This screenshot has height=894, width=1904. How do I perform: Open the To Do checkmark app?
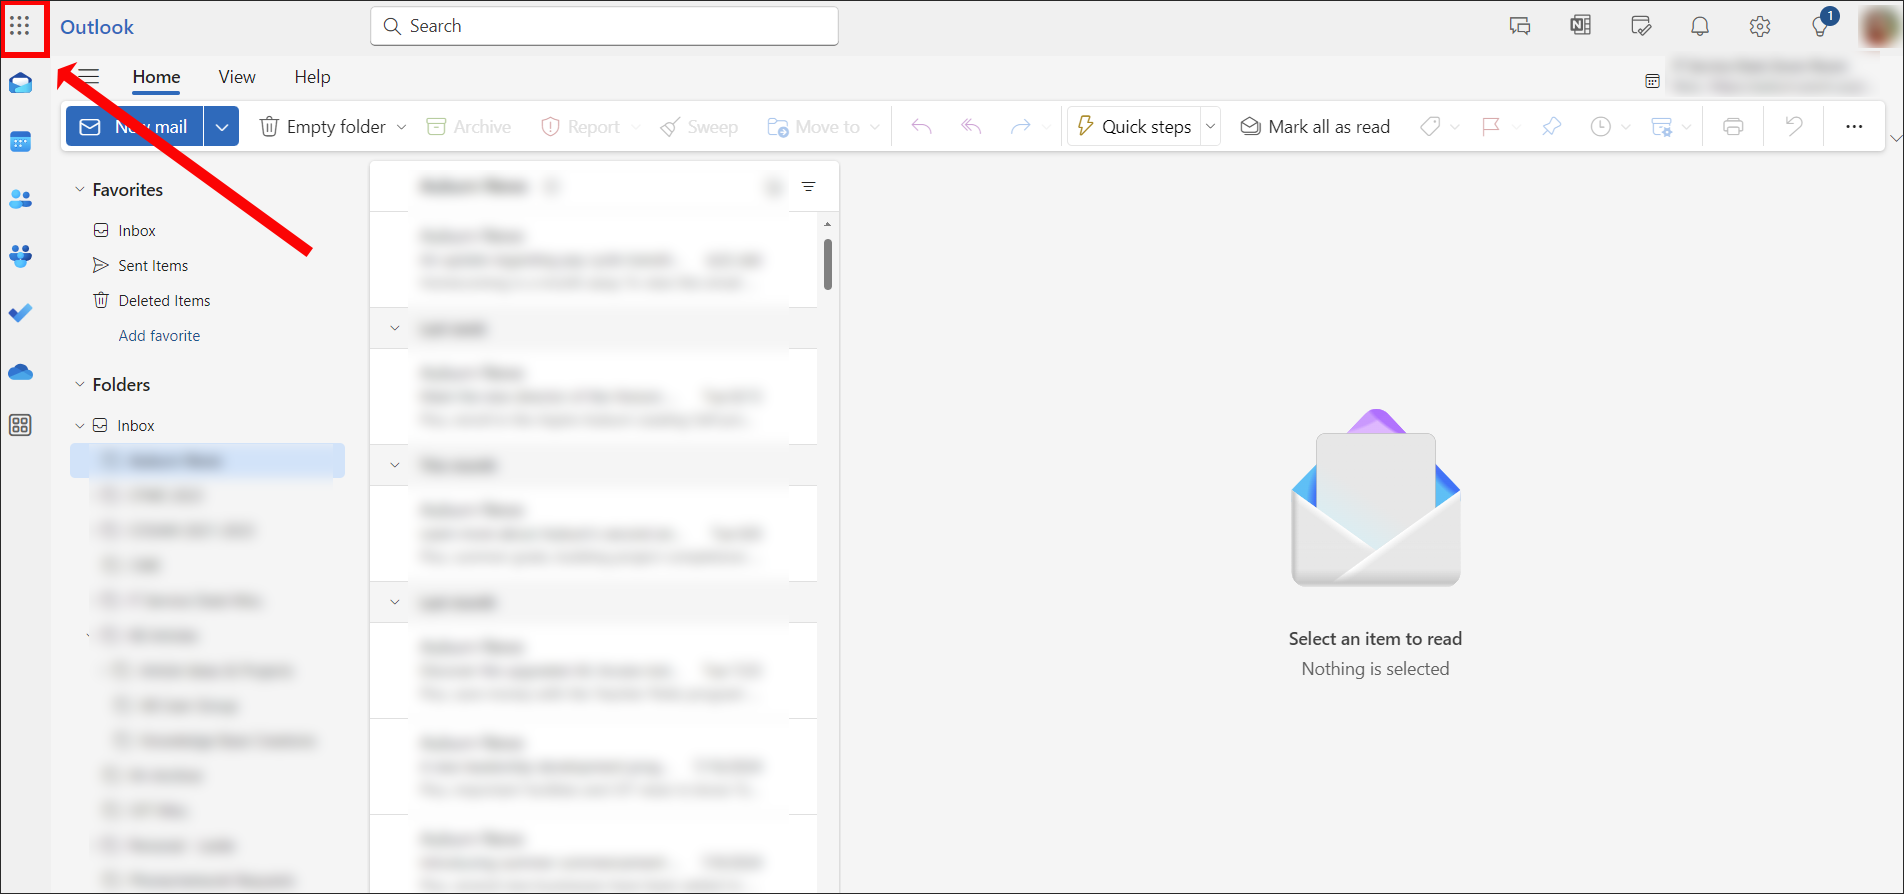(20, 313)
